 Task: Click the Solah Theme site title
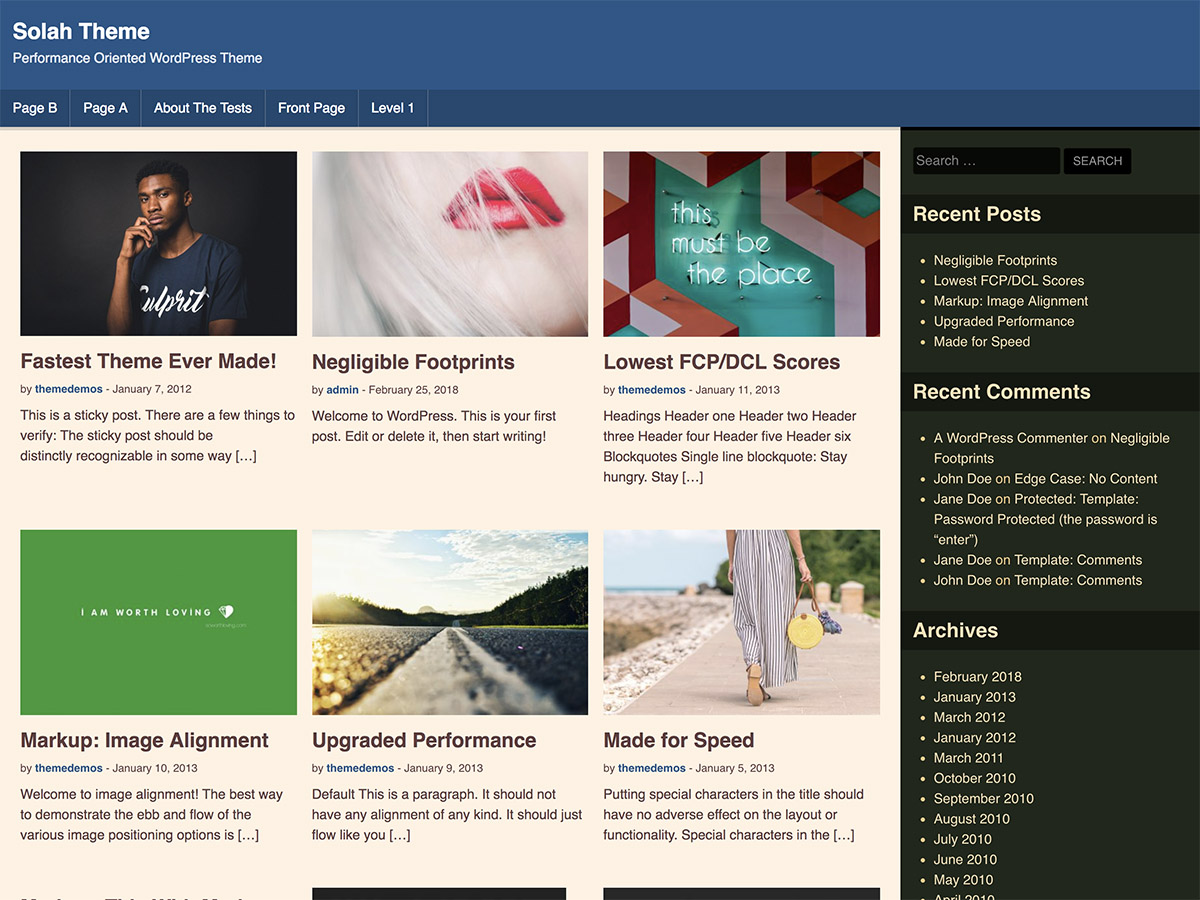[x=81, y=31]
